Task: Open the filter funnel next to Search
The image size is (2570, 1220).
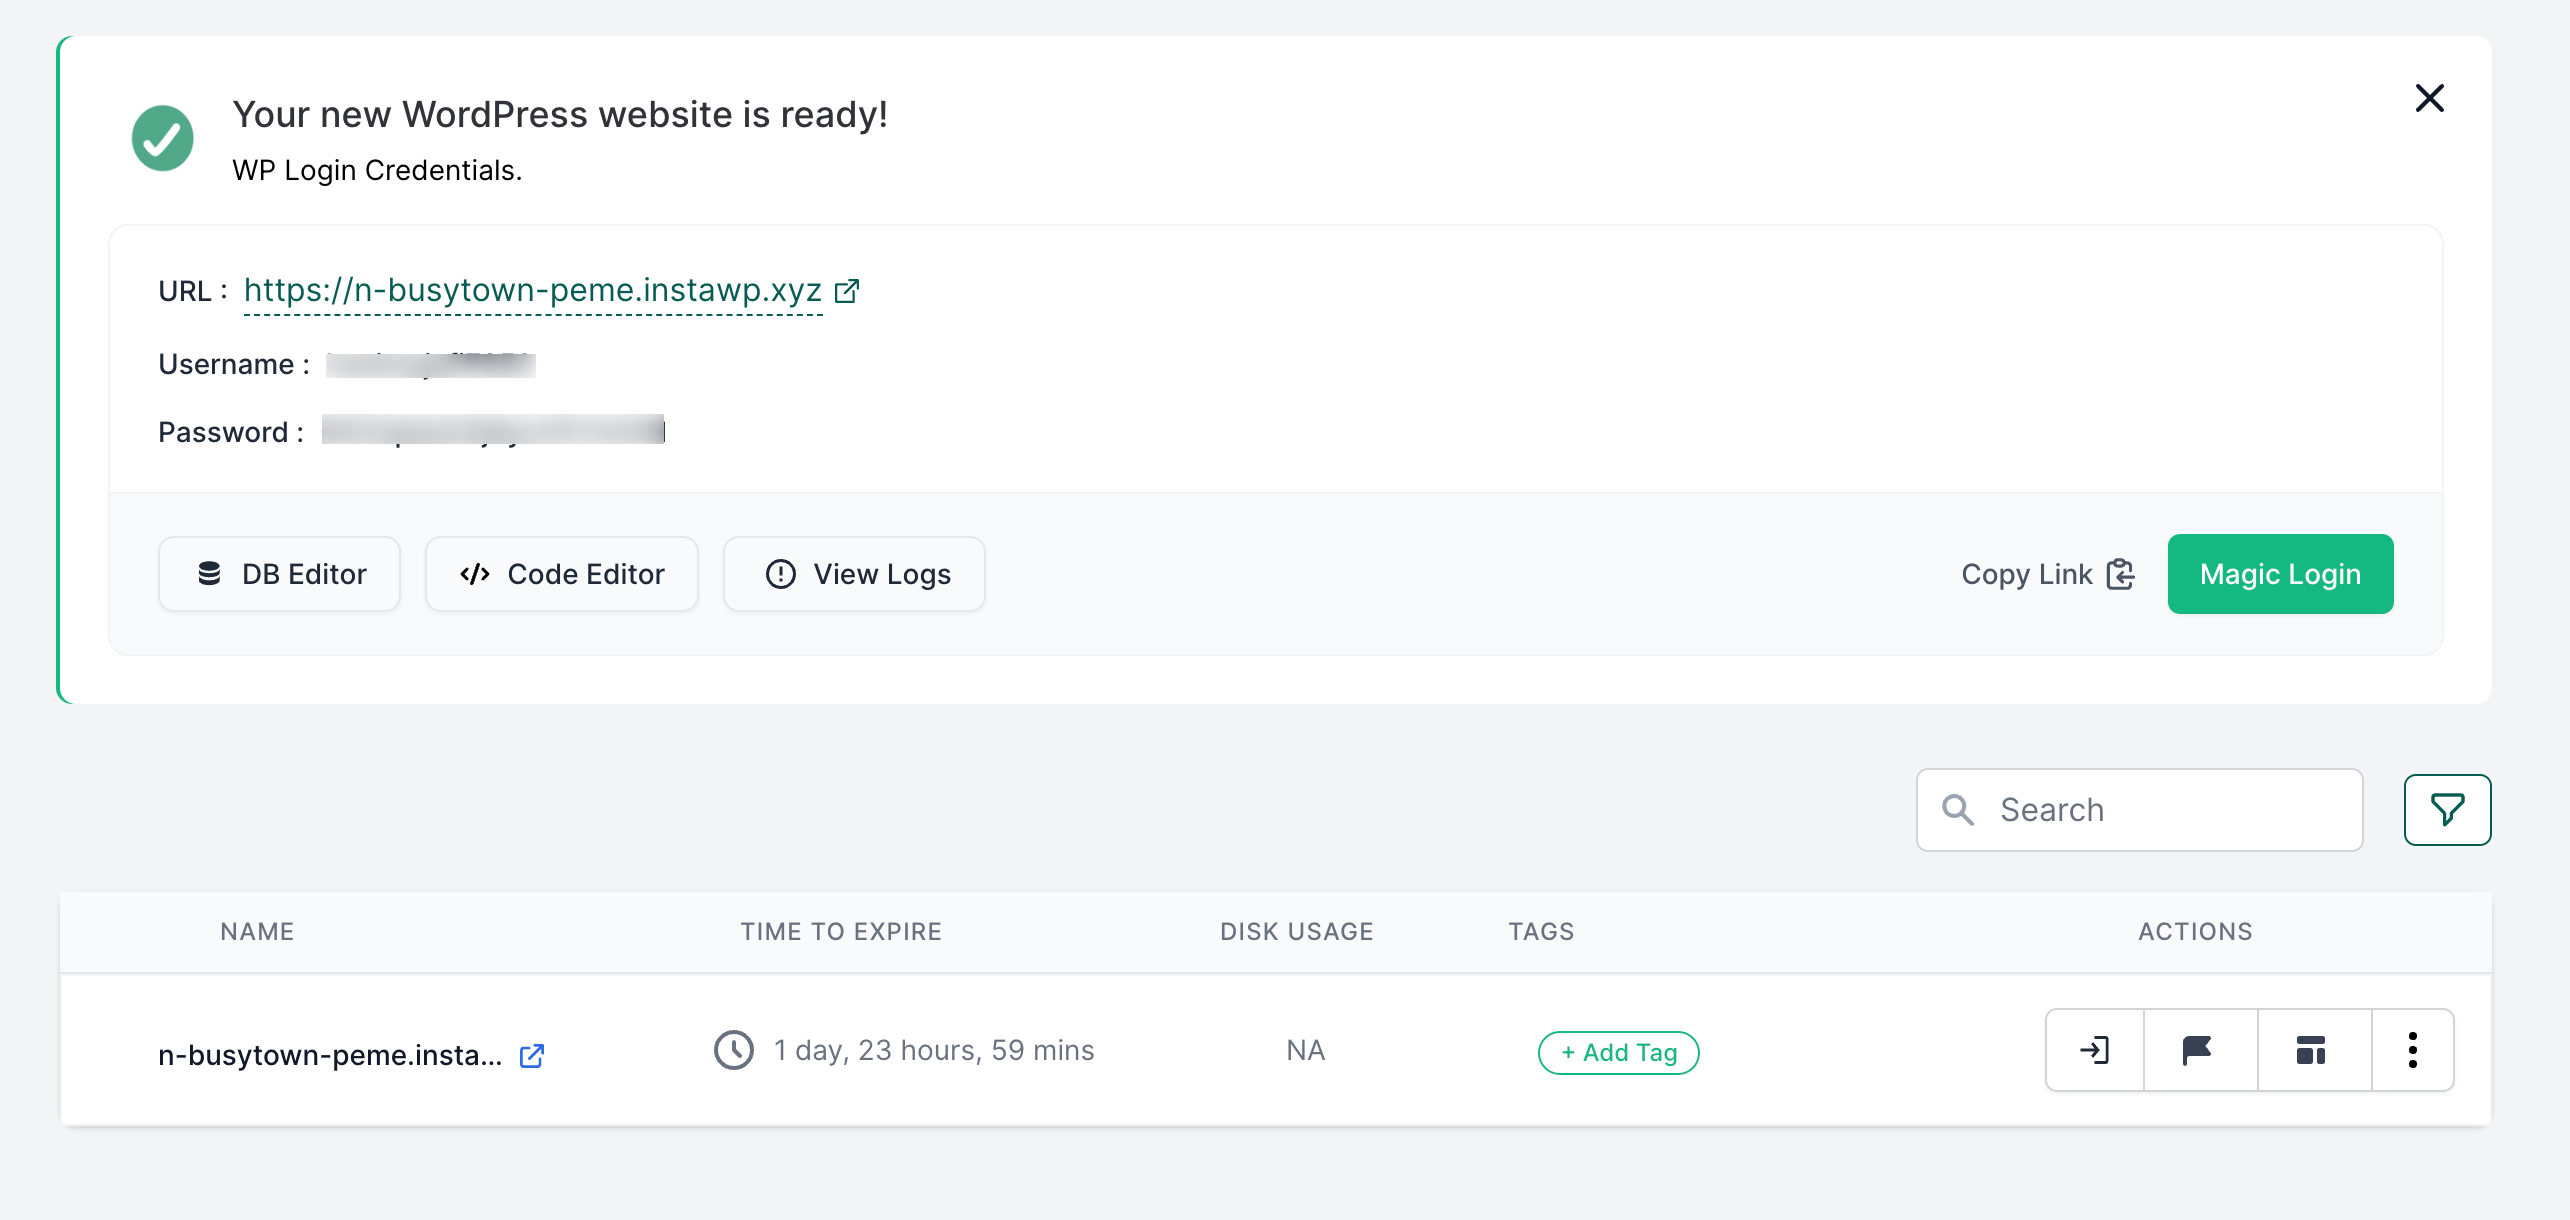Action: point(2447,809)
